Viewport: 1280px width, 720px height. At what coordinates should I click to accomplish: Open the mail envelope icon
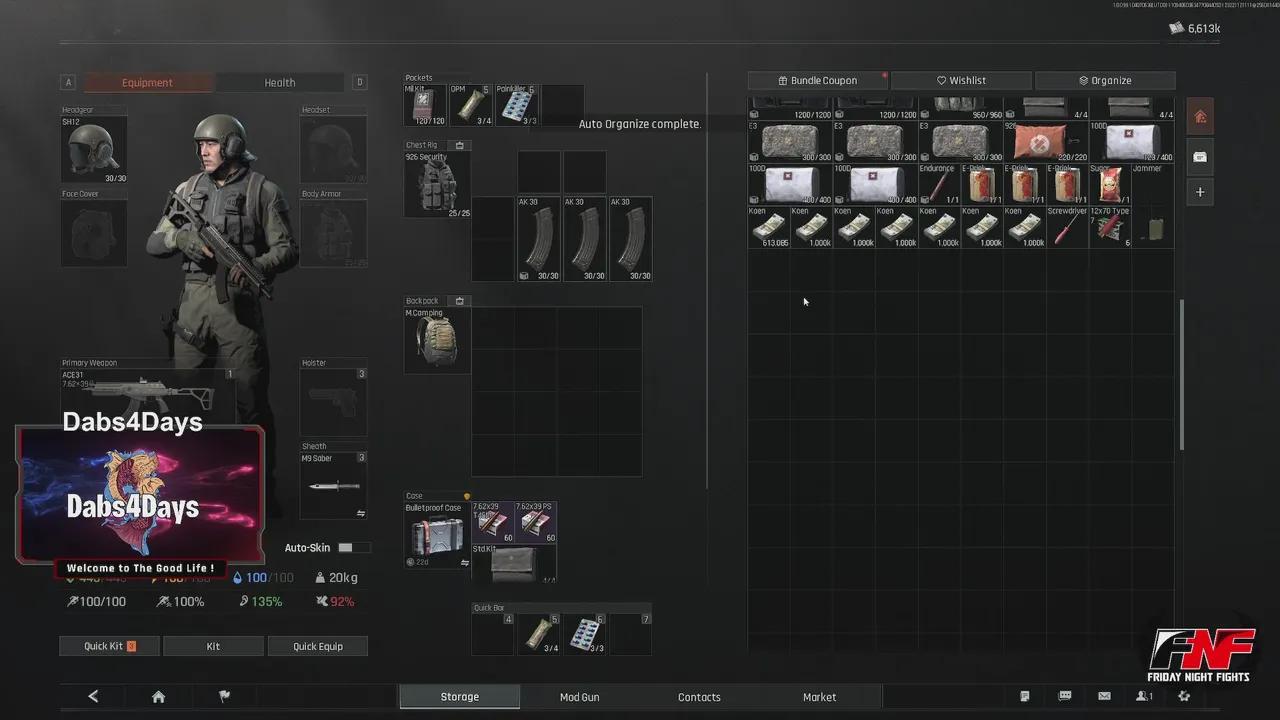coord(1104,696)
